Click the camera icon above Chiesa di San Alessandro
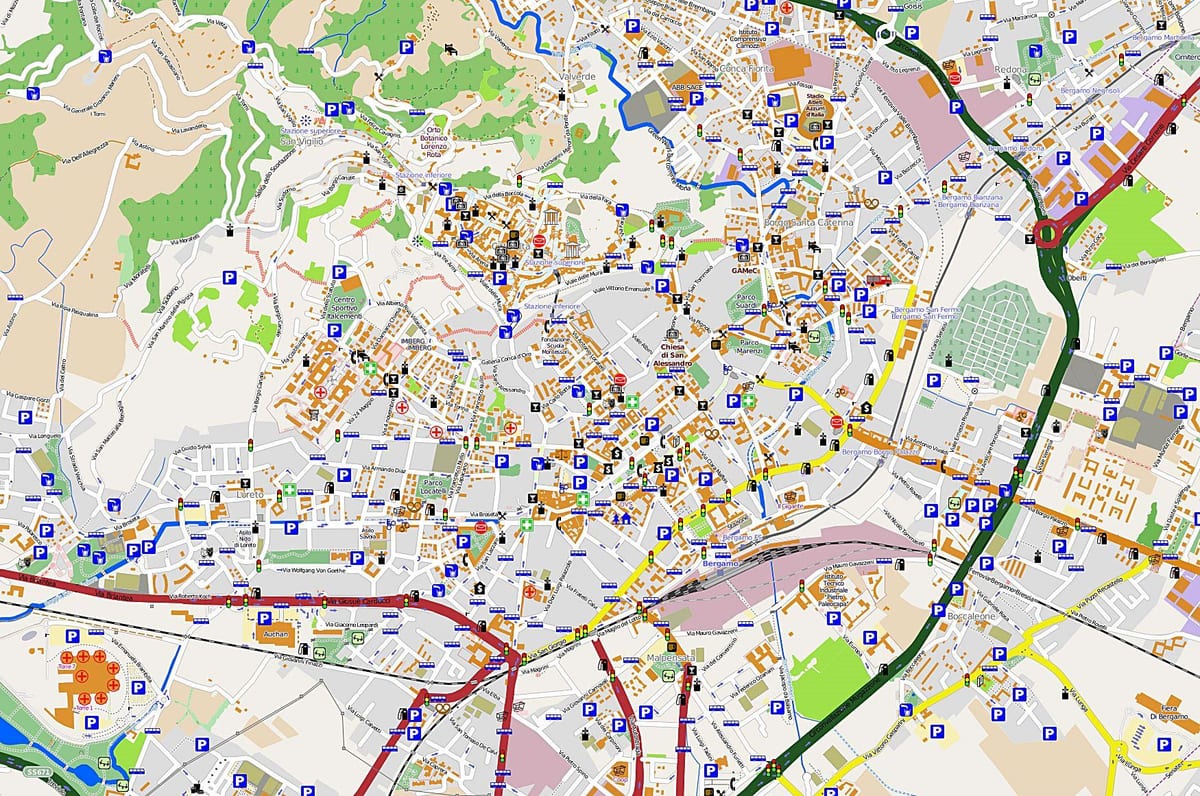Screen dimensions: 1200x796 [672, 334]
